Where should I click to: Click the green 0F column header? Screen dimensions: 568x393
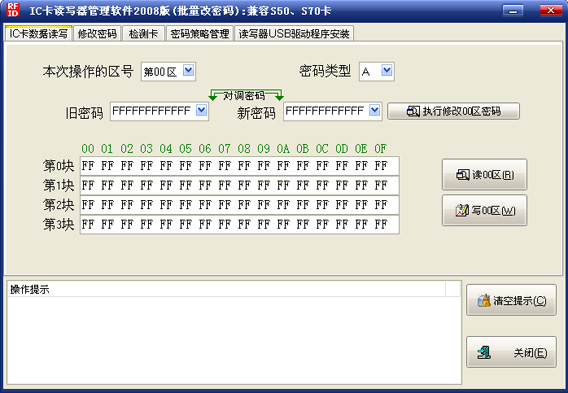point(381,149)
